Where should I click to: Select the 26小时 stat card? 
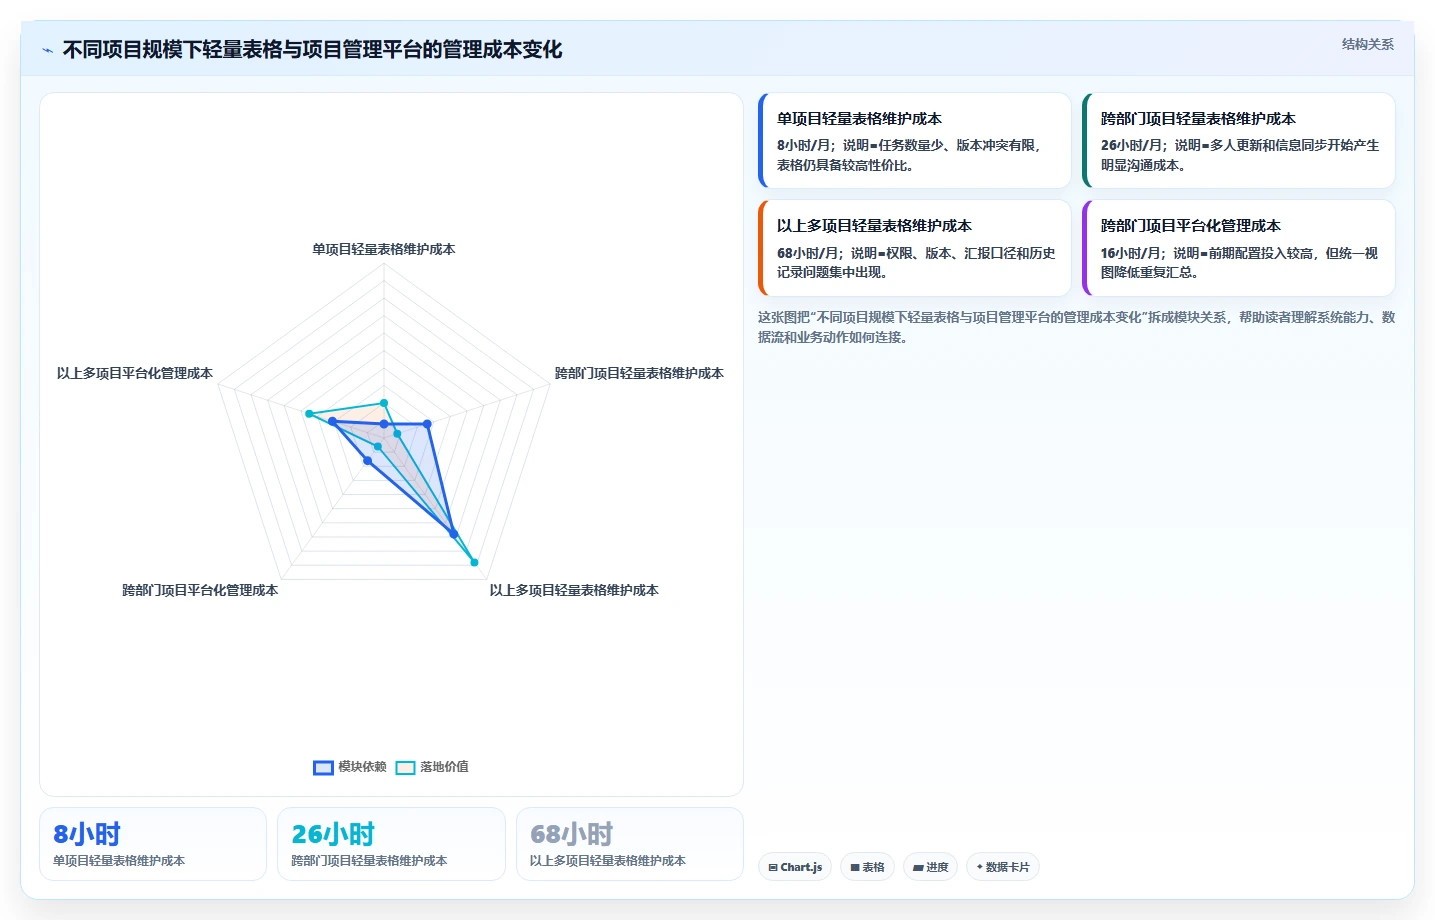pyautogui.click(x=391, y=844)
